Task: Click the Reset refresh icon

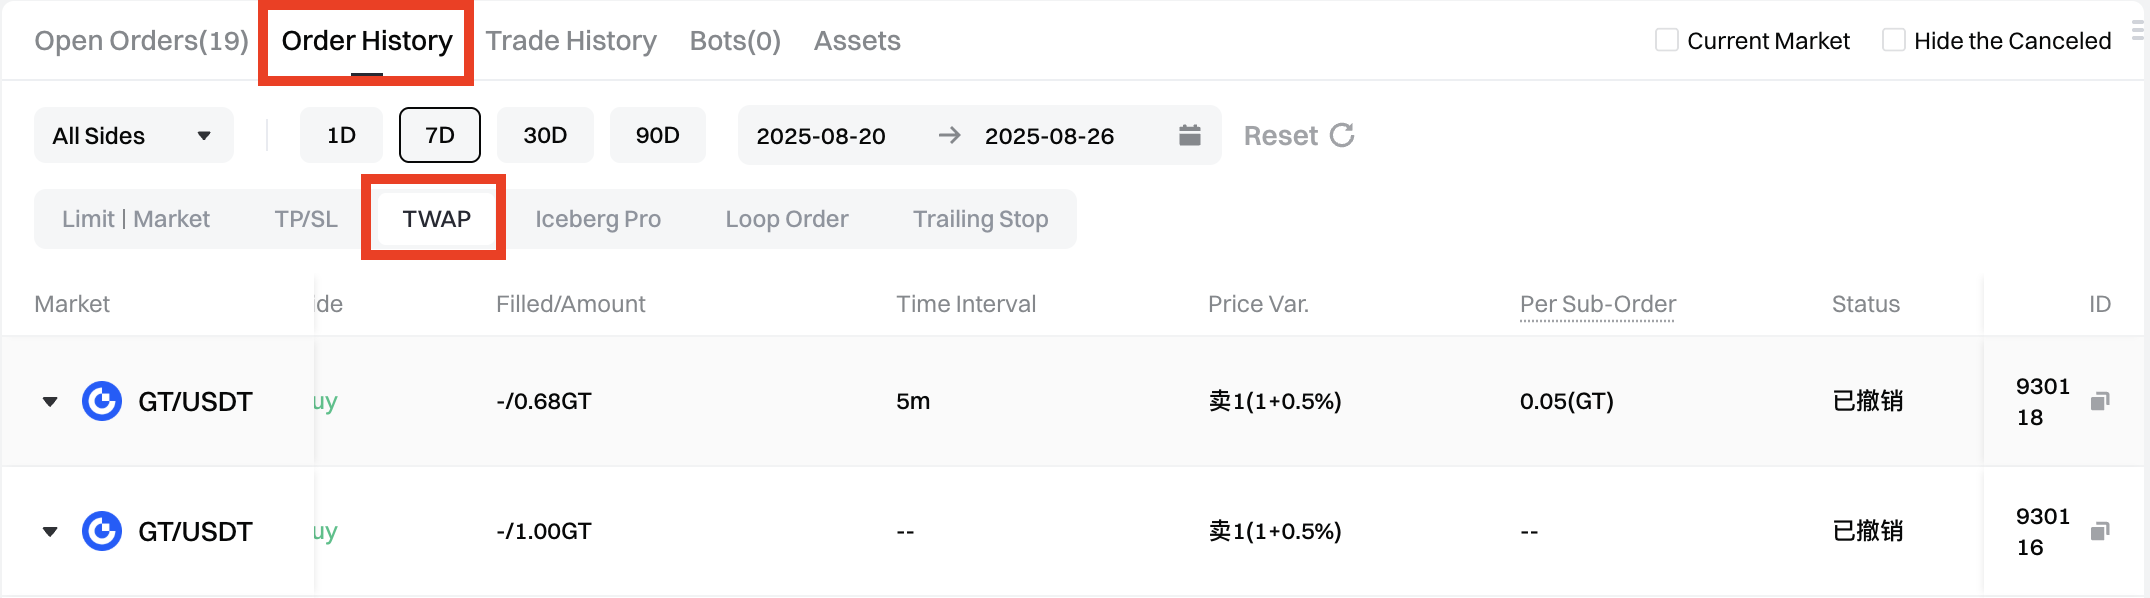Action: coord(1342,135)
